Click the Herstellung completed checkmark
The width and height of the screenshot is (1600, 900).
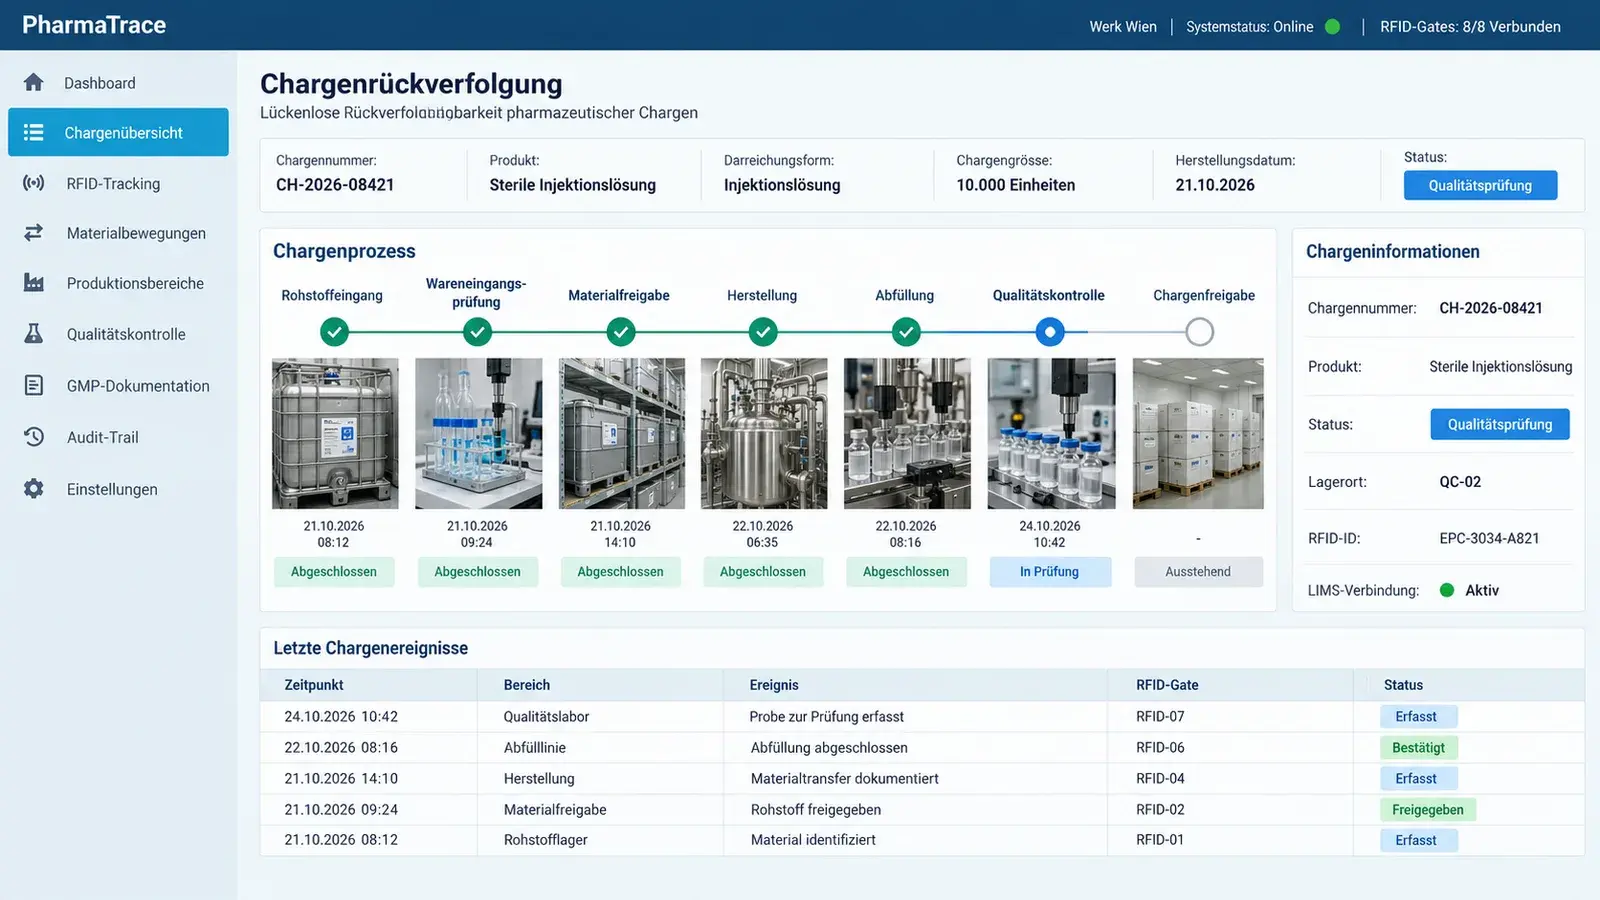point(763,331)
